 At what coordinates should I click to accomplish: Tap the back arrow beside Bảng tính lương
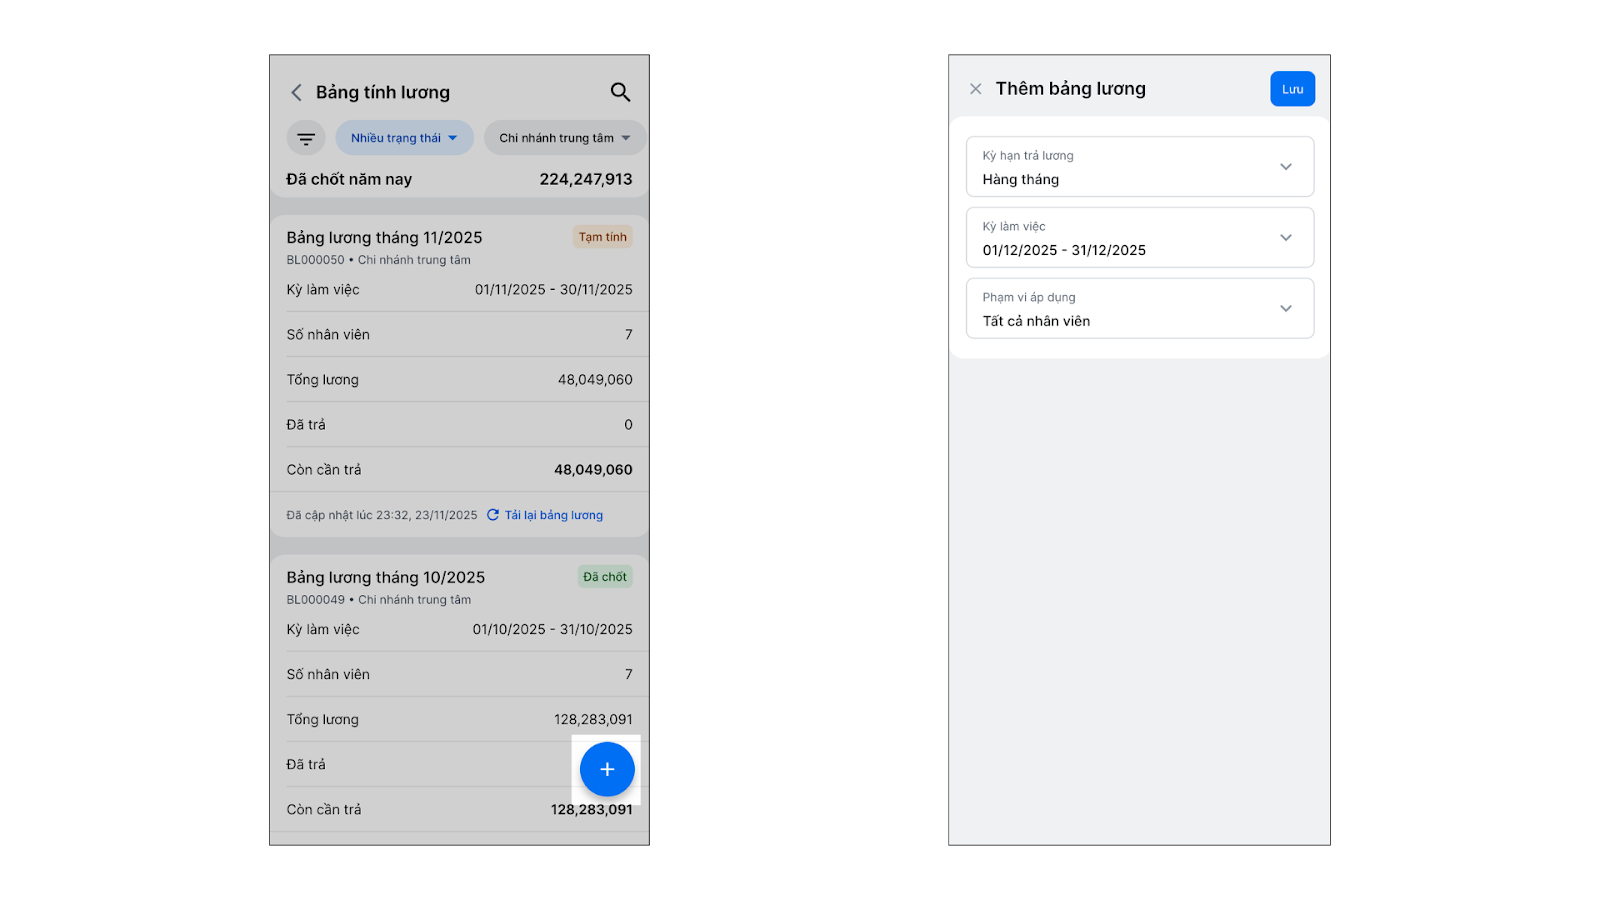(x=296, y=92)
